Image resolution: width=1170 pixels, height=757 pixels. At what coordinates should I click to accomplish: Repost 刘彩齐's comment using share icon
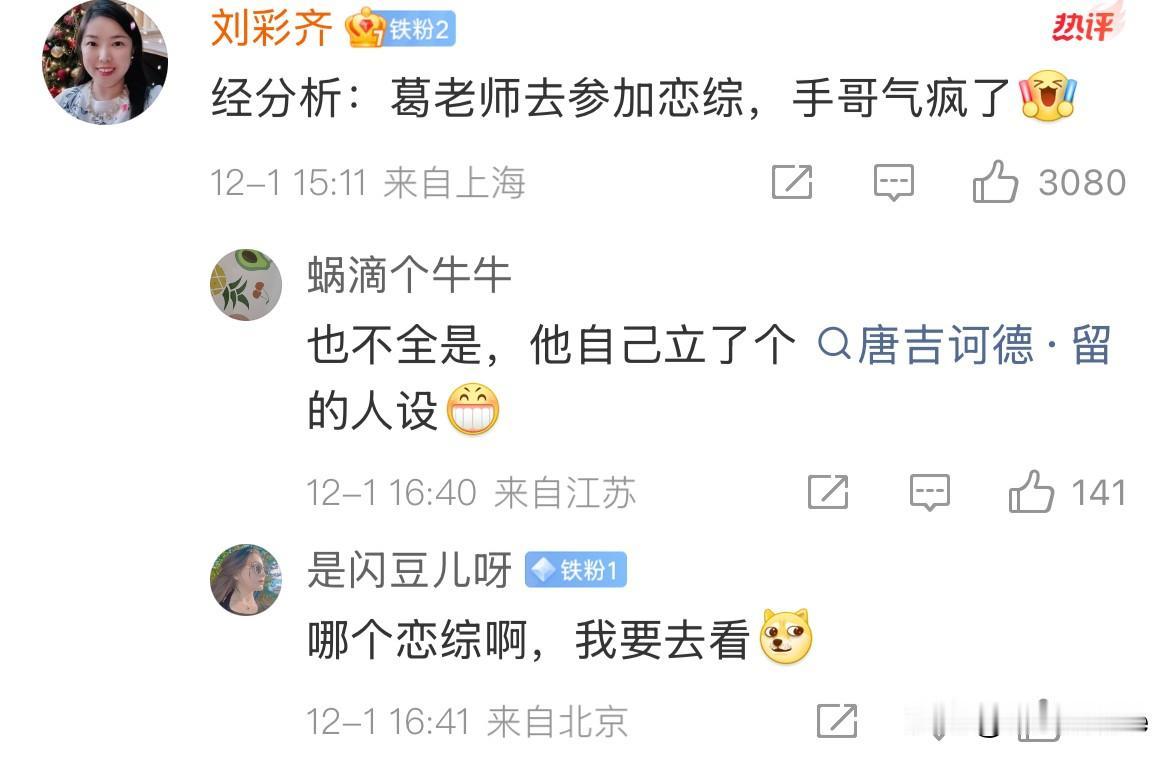(x=792, y=182)
